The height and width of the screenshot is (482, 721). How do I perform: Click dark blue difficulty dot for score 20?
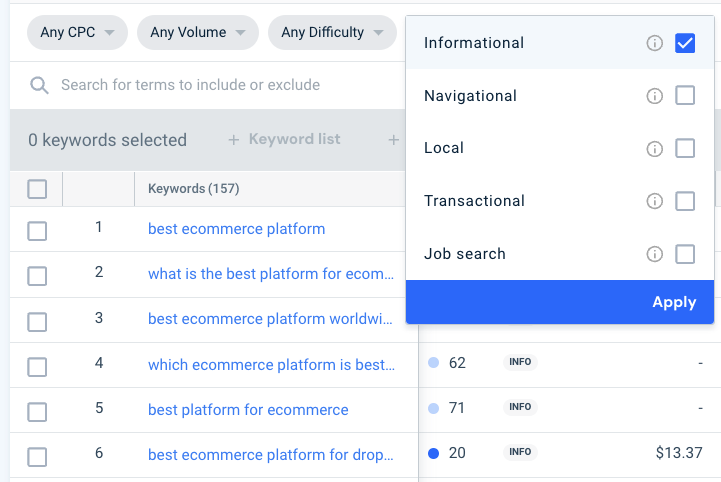click(x=433, y=453)
